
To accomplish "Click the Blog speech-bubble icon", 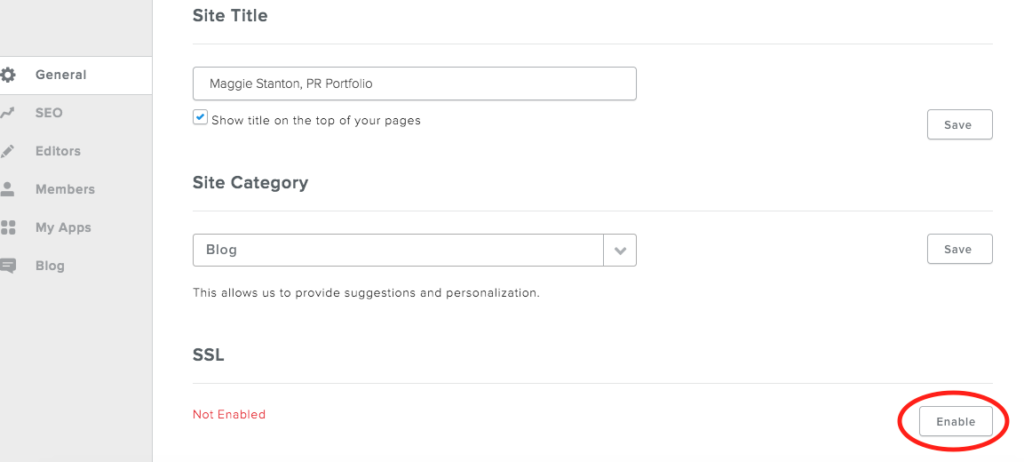I will pyautogui.click(x=8, y=266).
